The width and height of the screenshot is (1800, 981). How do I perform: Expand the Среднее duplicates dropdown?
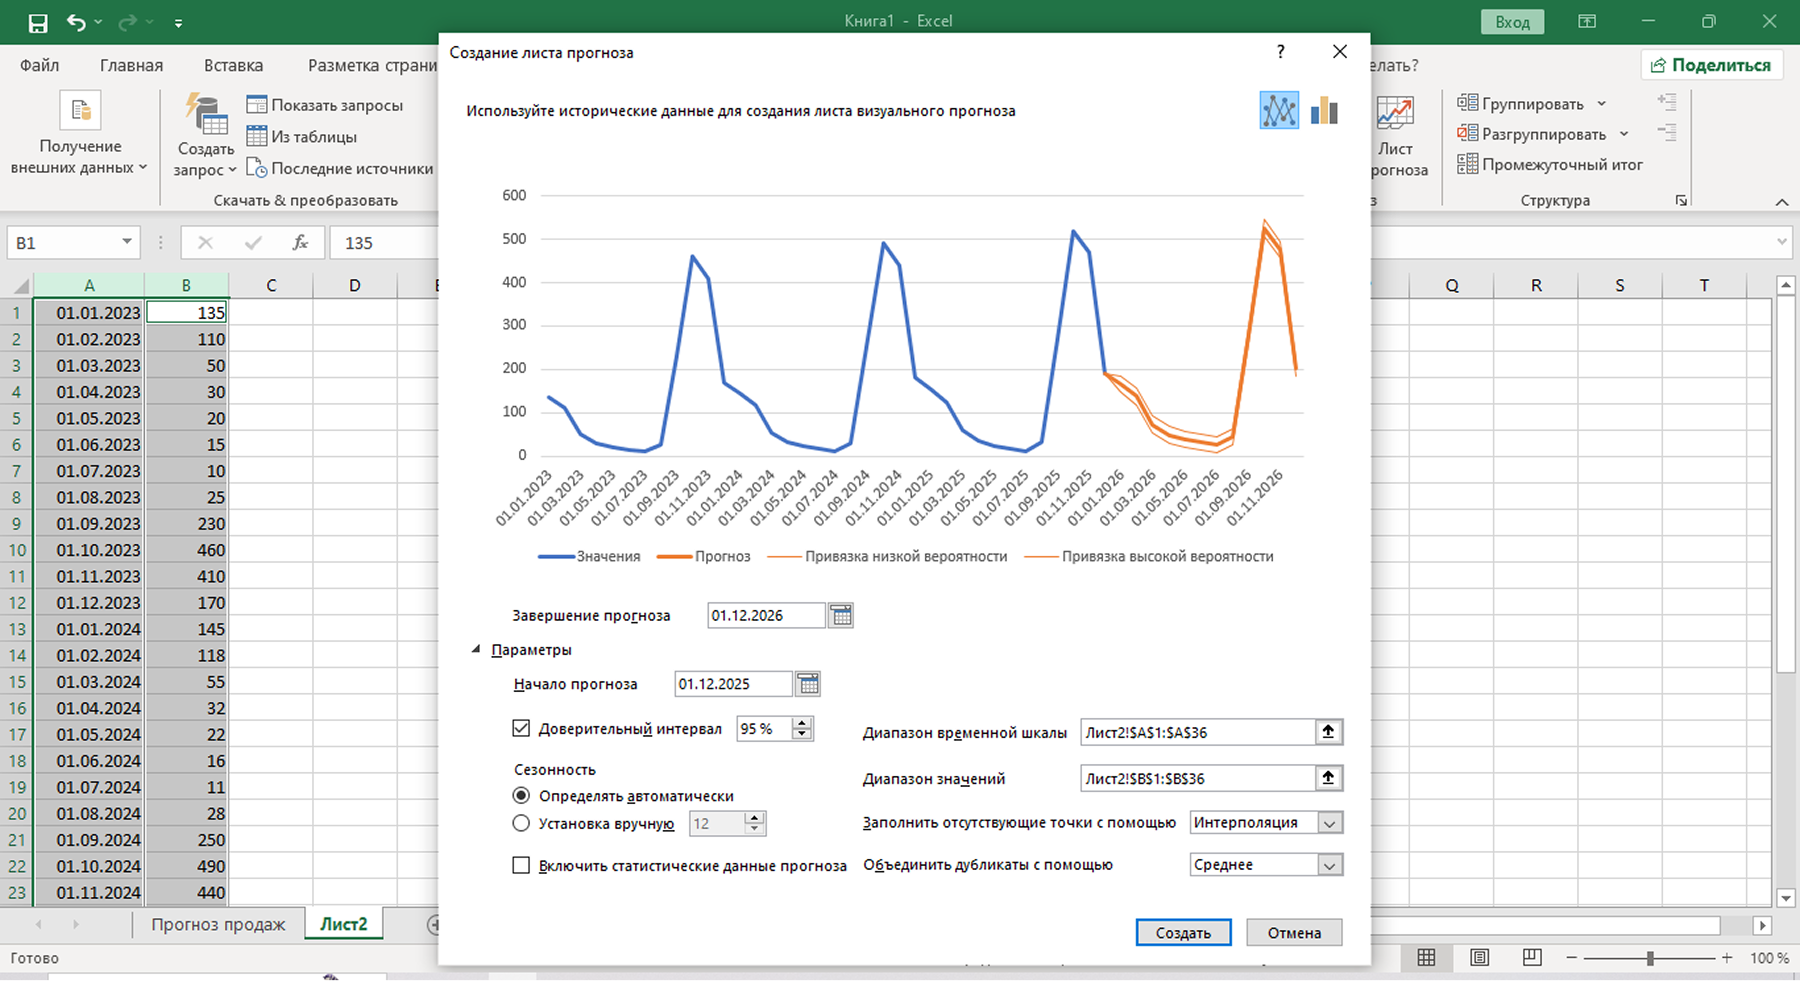coord(1329,865)
